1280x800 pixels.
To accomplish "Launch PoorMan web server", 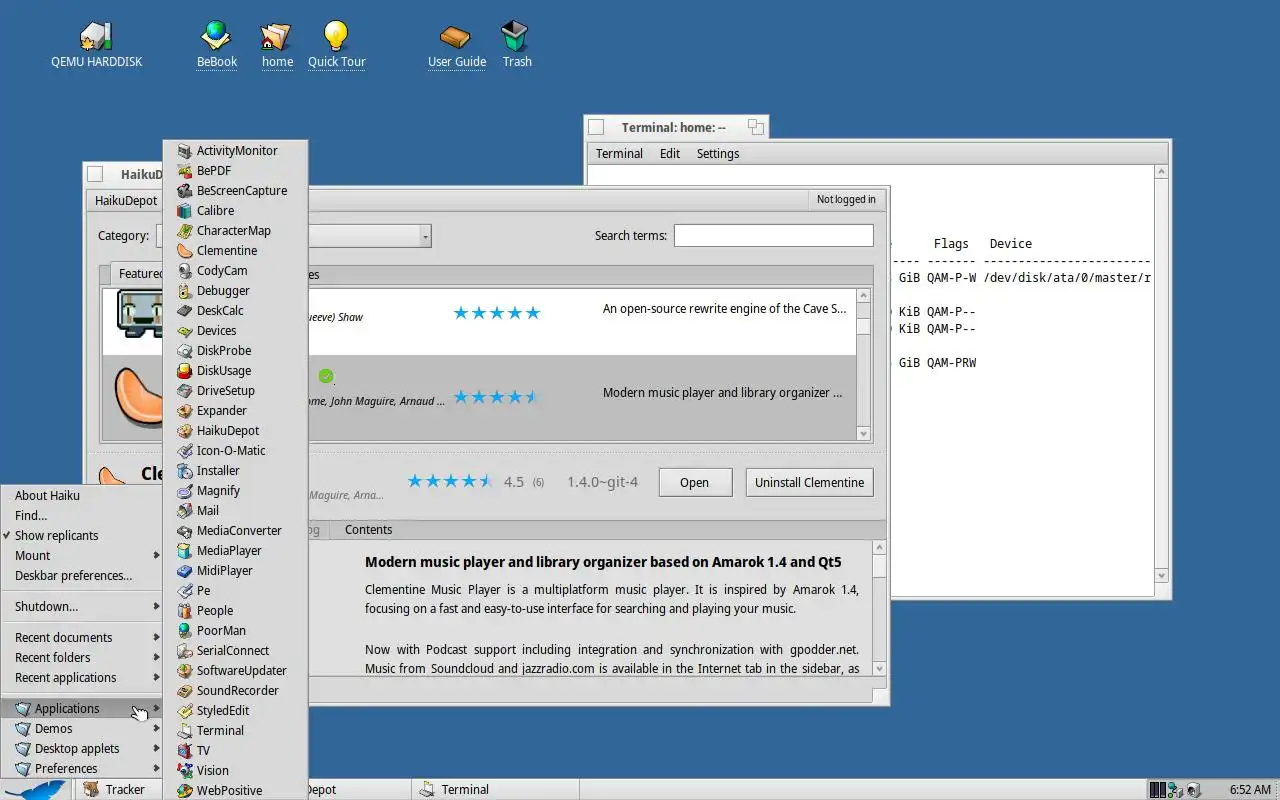I will pos(235,630).
